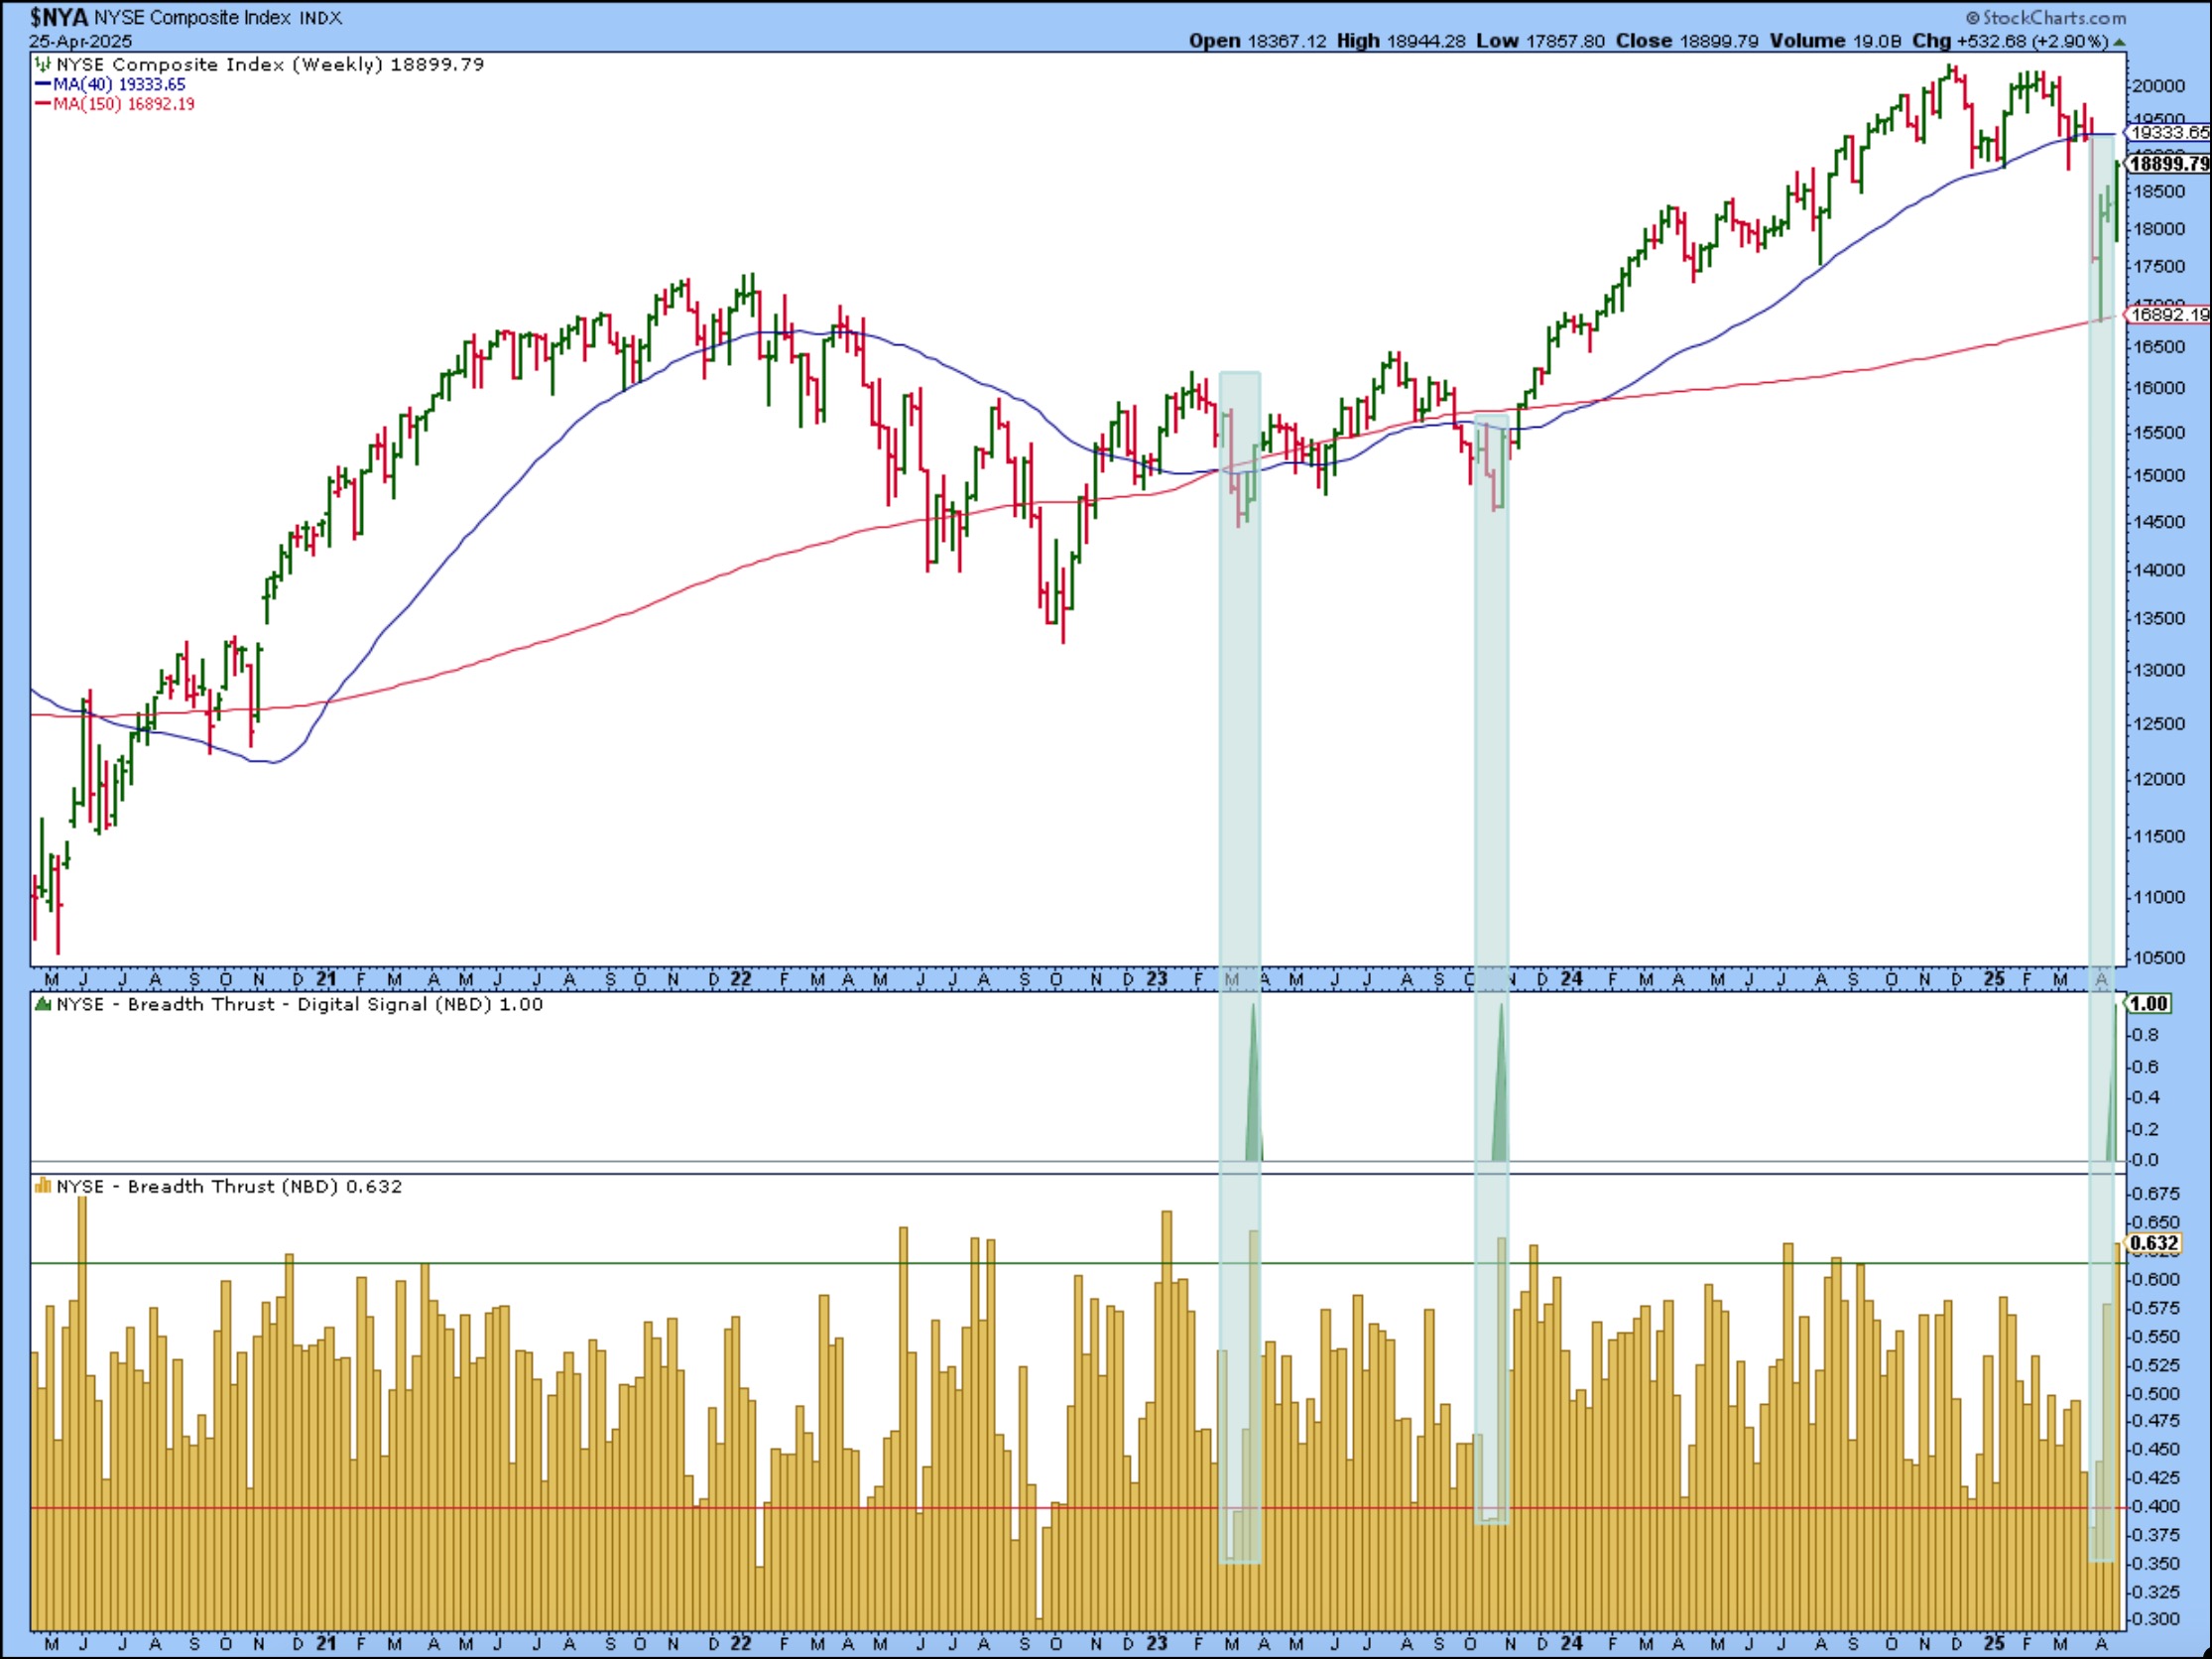Click the green up-arrow next to Chg percentage

point(2119,42)
